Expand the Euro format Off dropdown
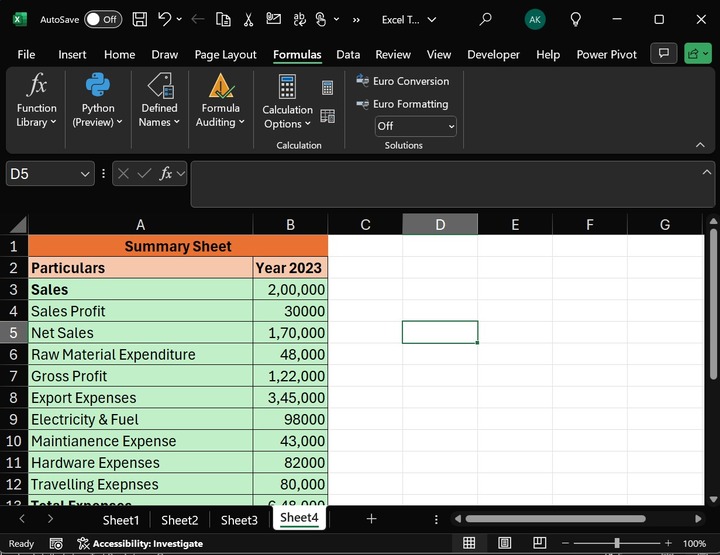 tap(415, 126)
